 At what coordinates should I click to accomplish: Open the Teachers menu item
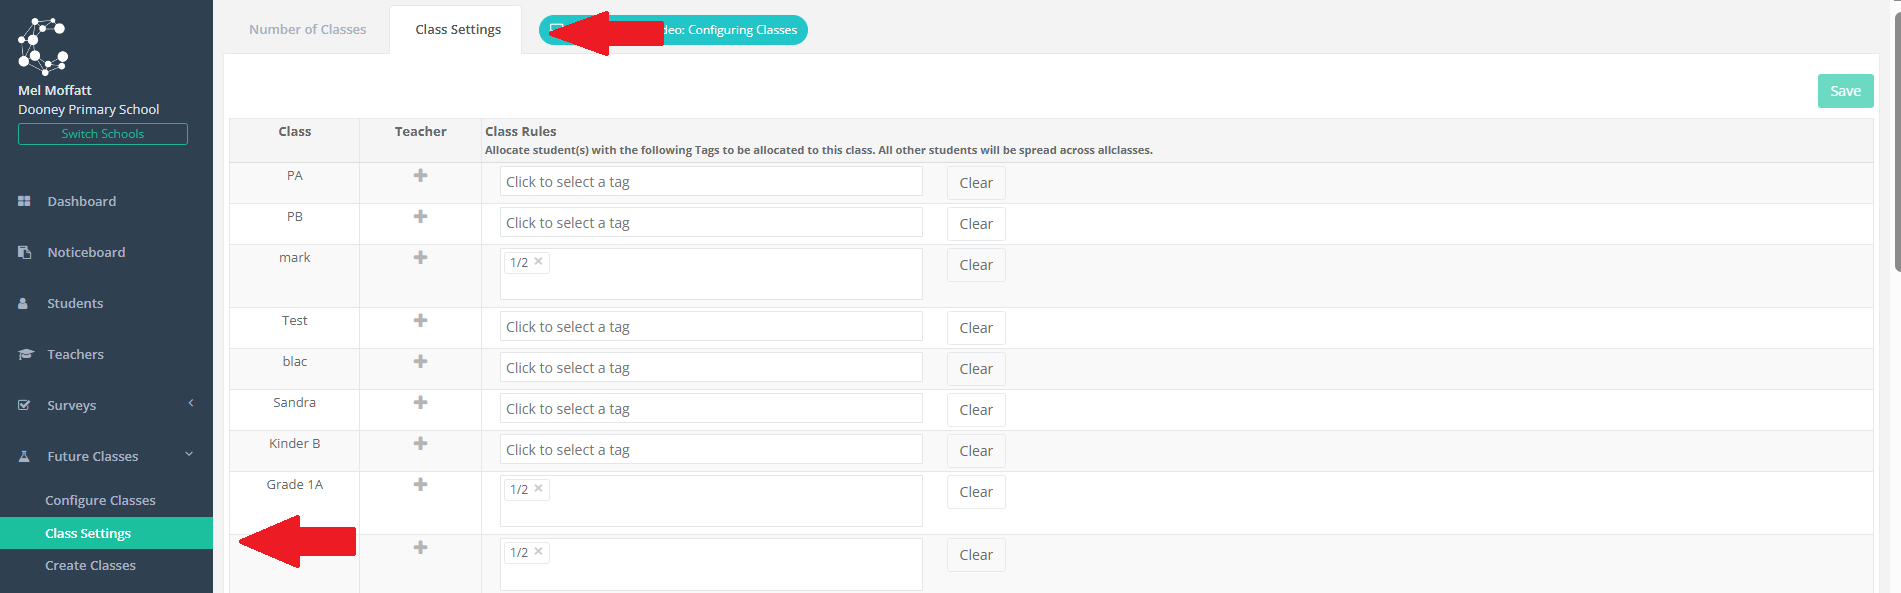click(75, 354)
